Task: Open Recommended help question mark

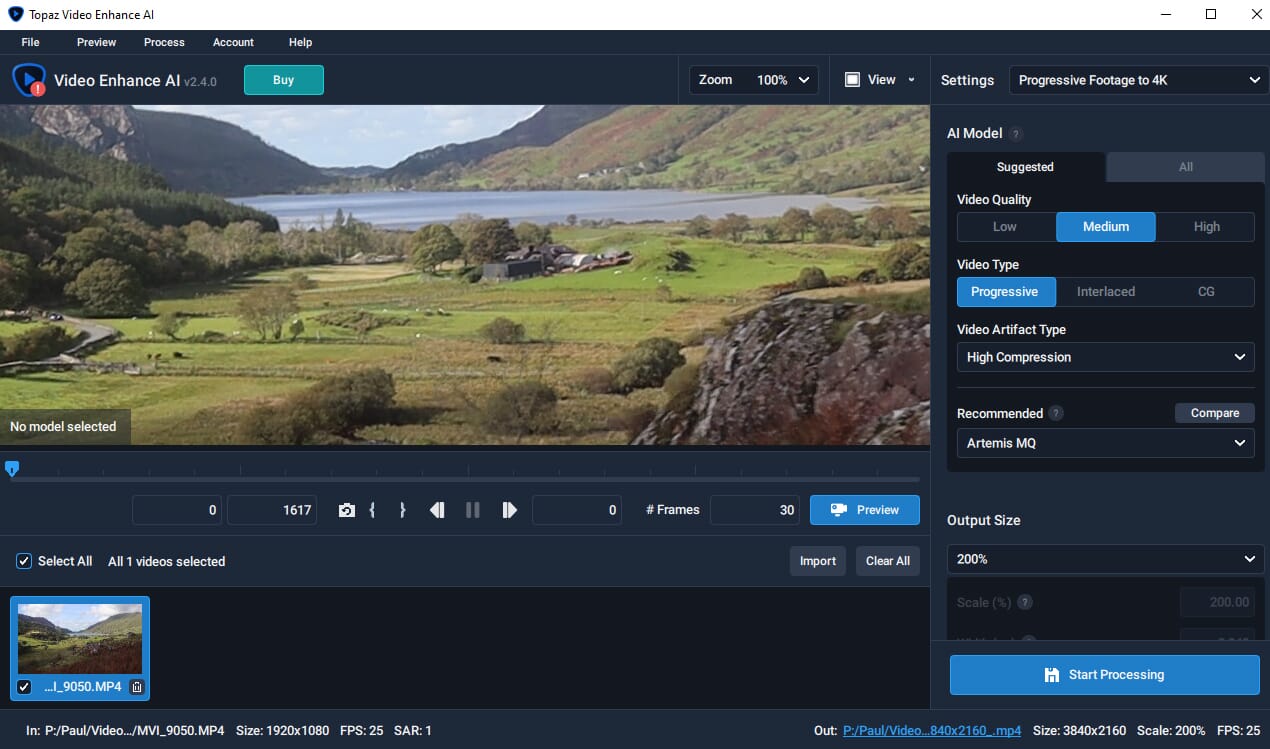Action: (x=1056, y=413)
